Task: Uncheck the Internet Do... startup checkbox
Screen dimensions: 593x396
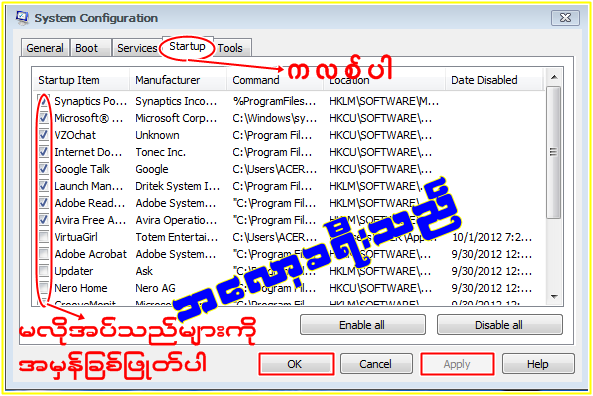Action: (44, 152)
